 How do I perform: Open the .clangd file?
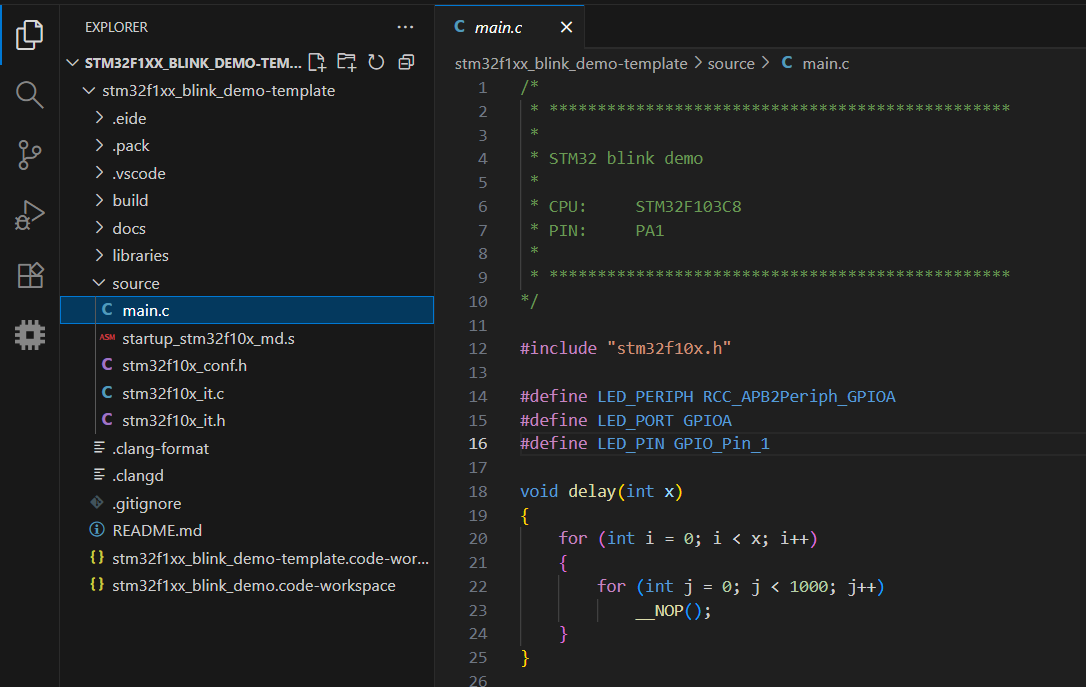(x=247, y=475)
